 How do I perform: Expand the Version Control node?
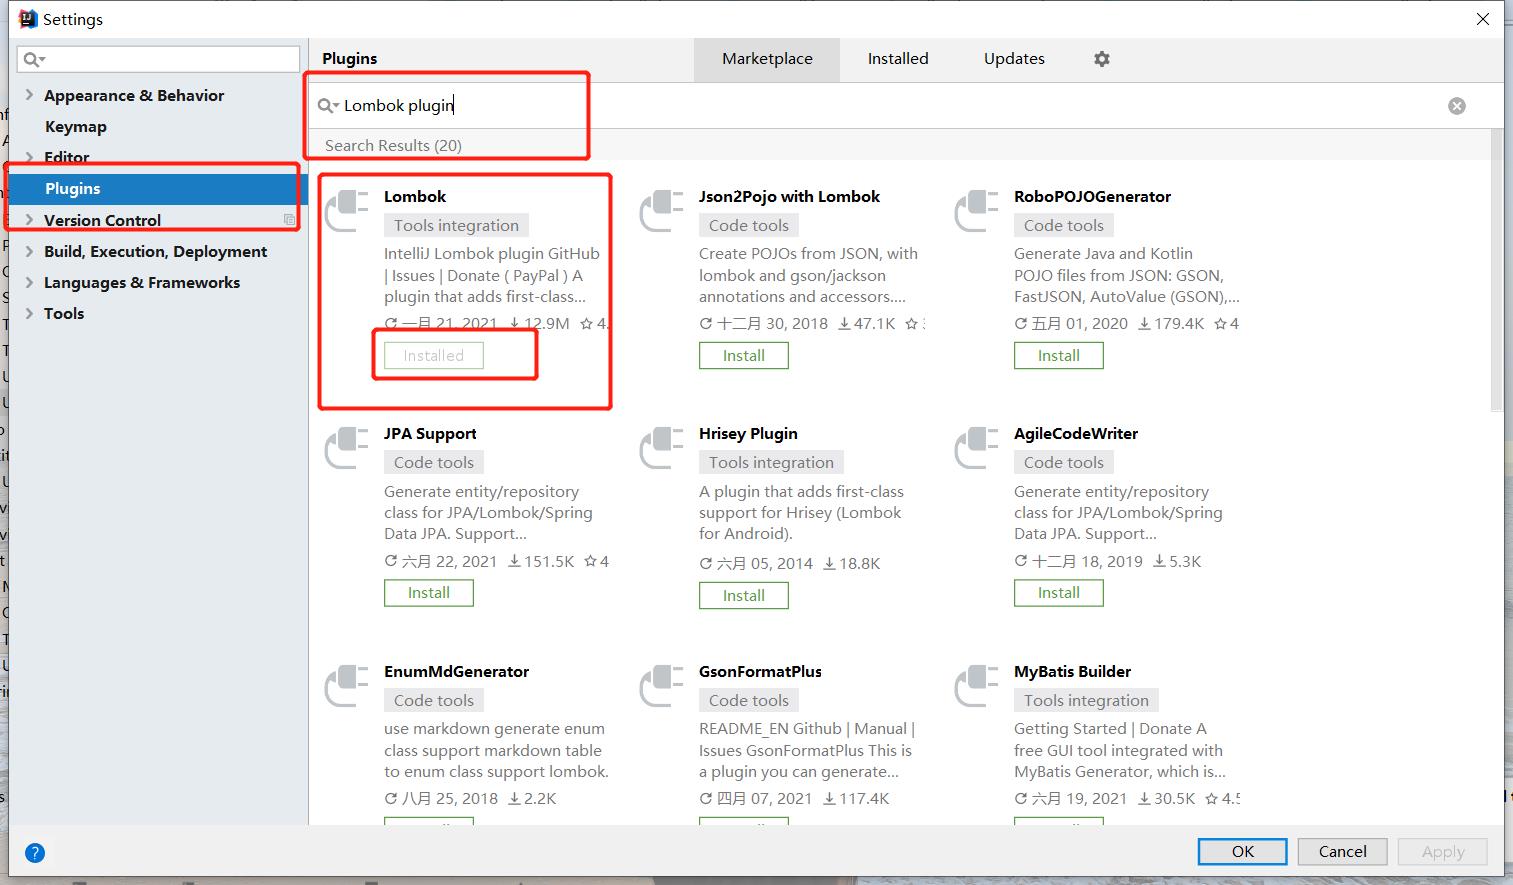point(29,220)
